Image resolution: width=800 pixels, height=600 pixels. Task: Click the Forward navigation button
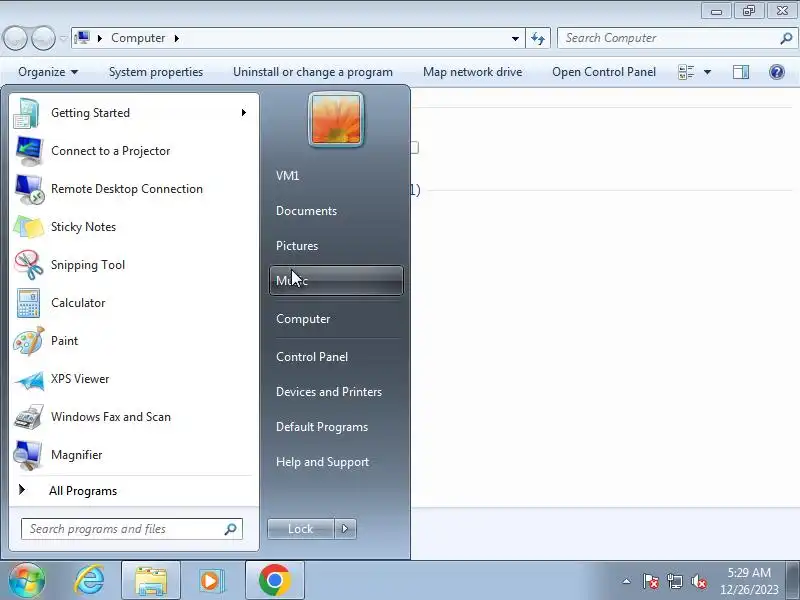click(43, 38)
